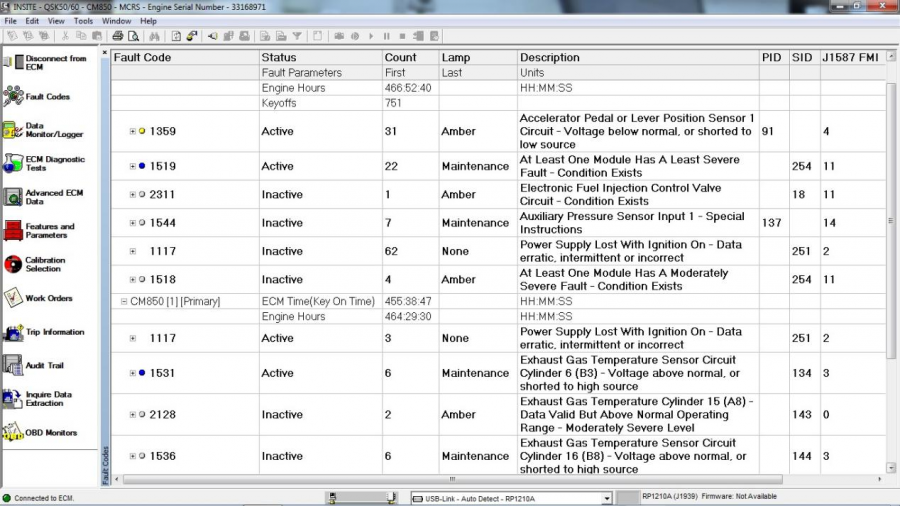Viewport: 900px width, 506px height.
Task: Open the Window menu
Action: pos(116,20)
